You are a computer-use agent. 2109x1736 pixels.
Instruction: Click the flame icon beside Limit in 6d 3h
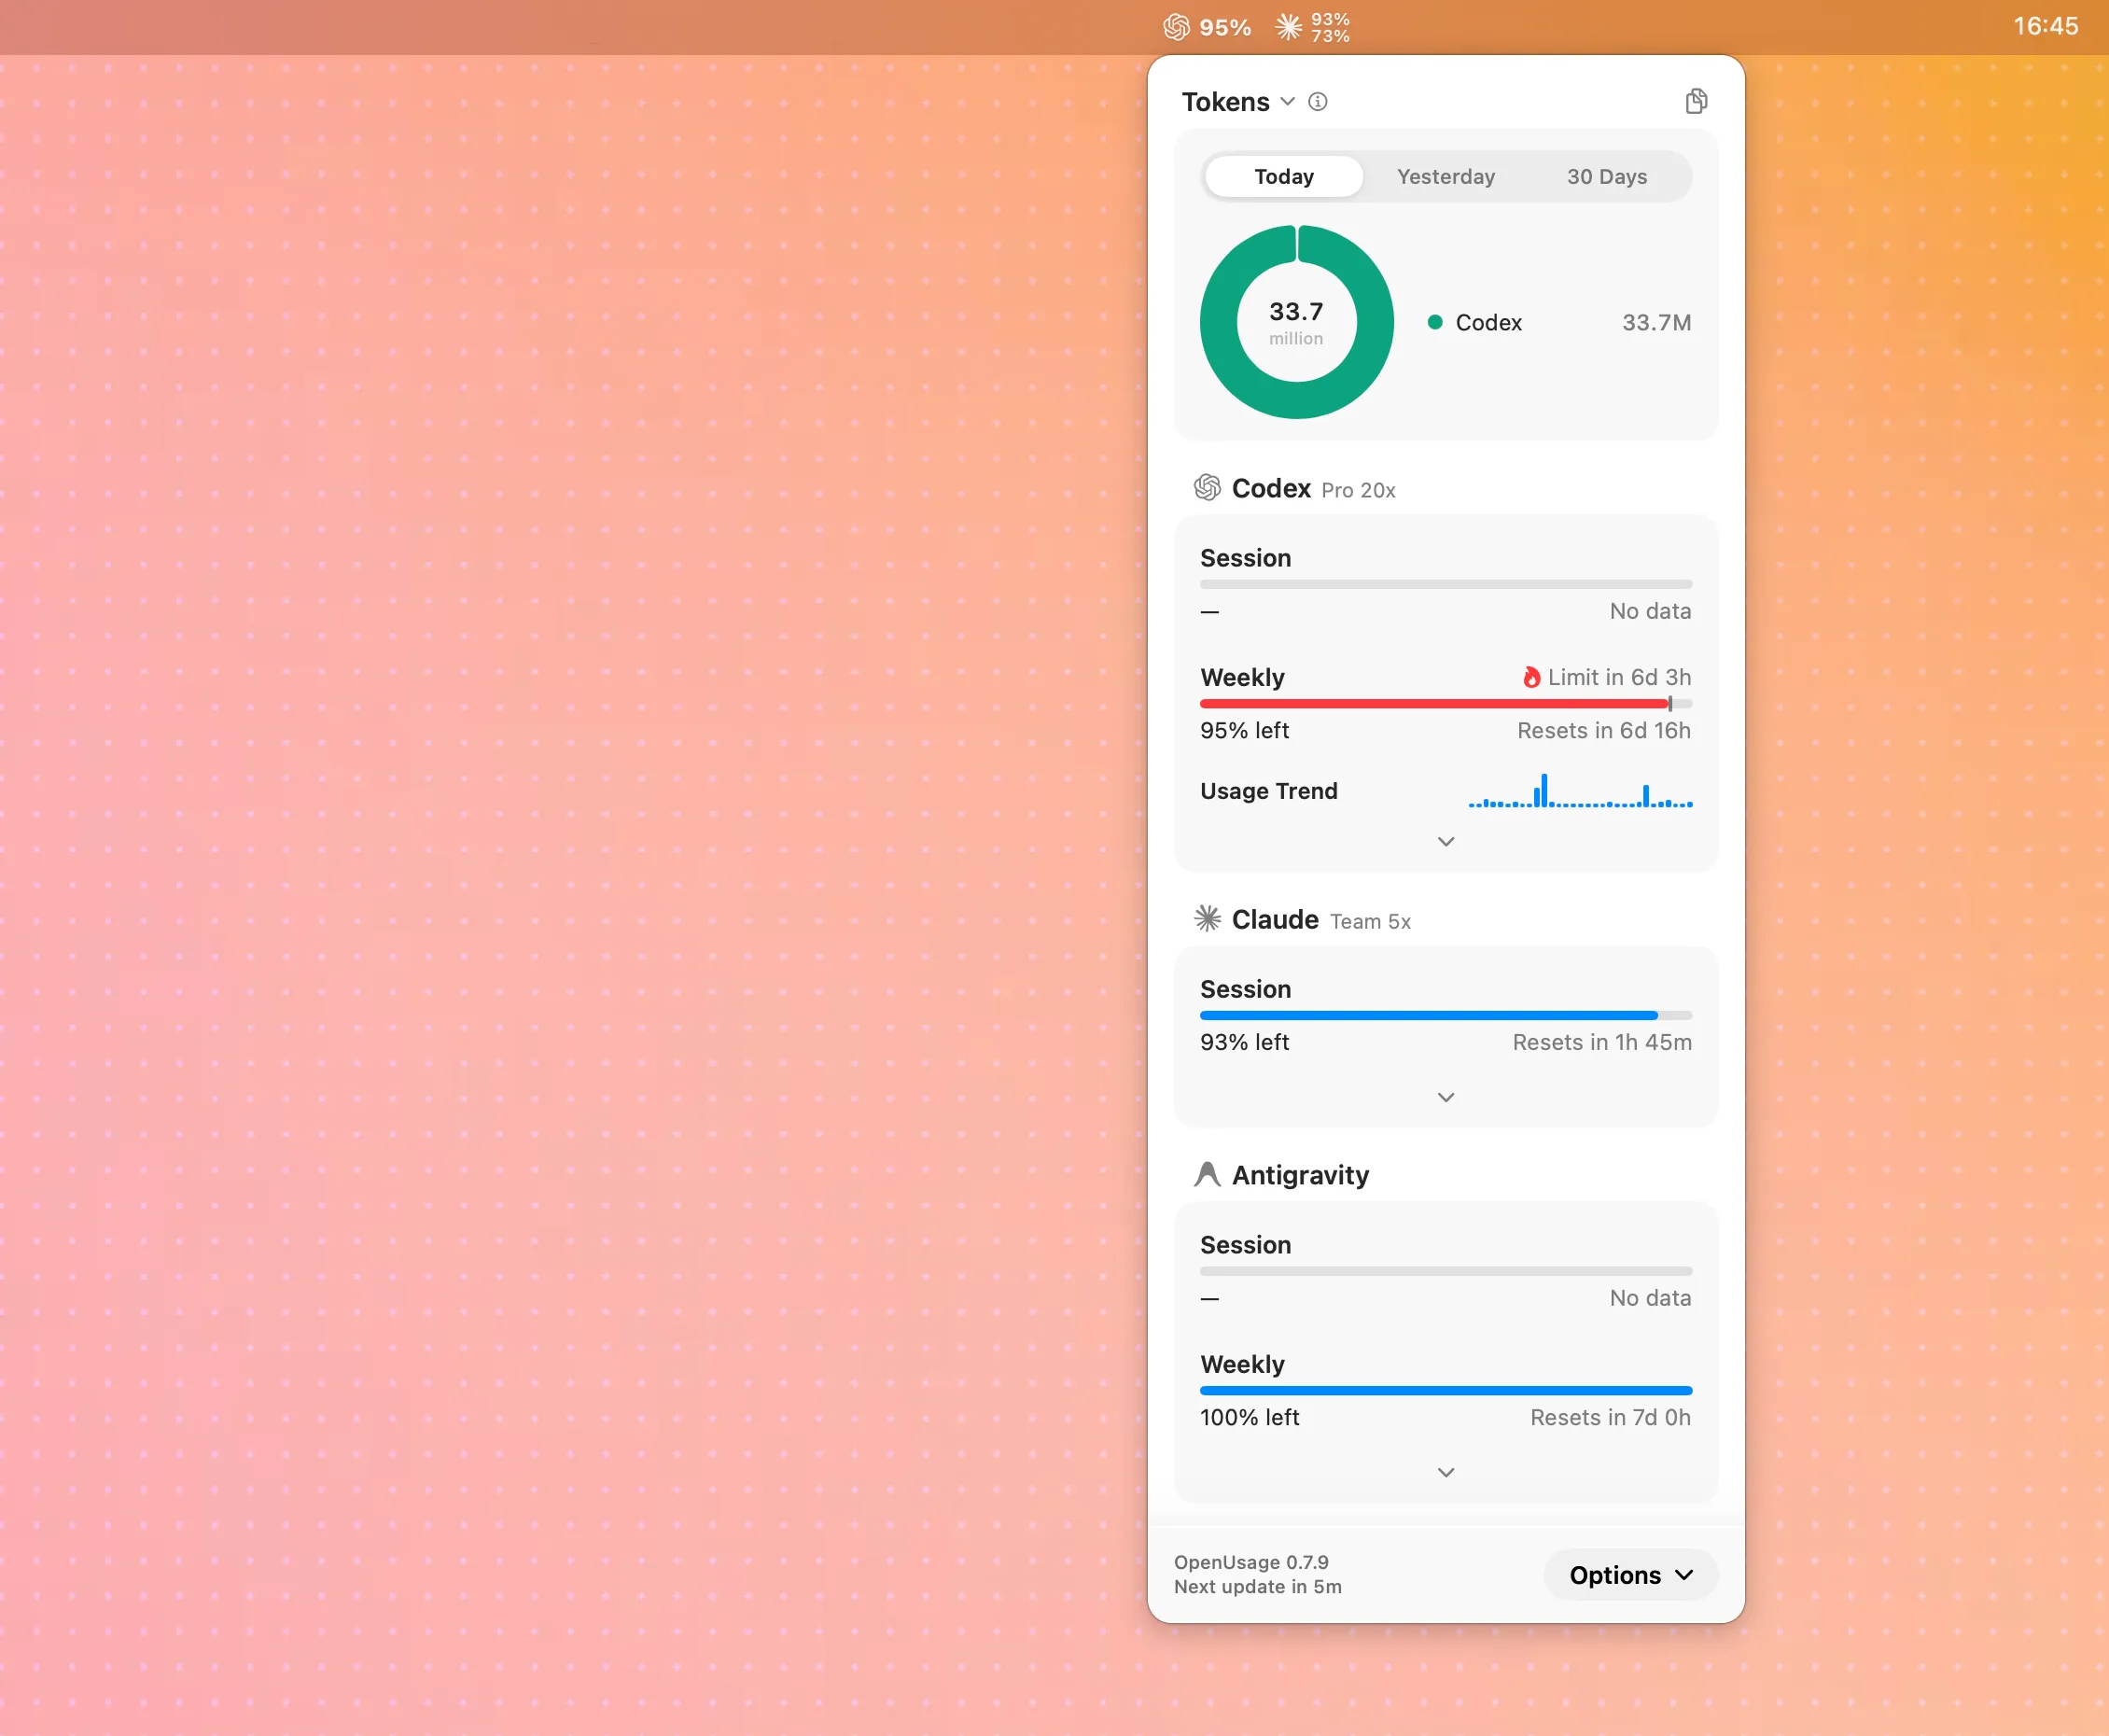point(1531,677)
